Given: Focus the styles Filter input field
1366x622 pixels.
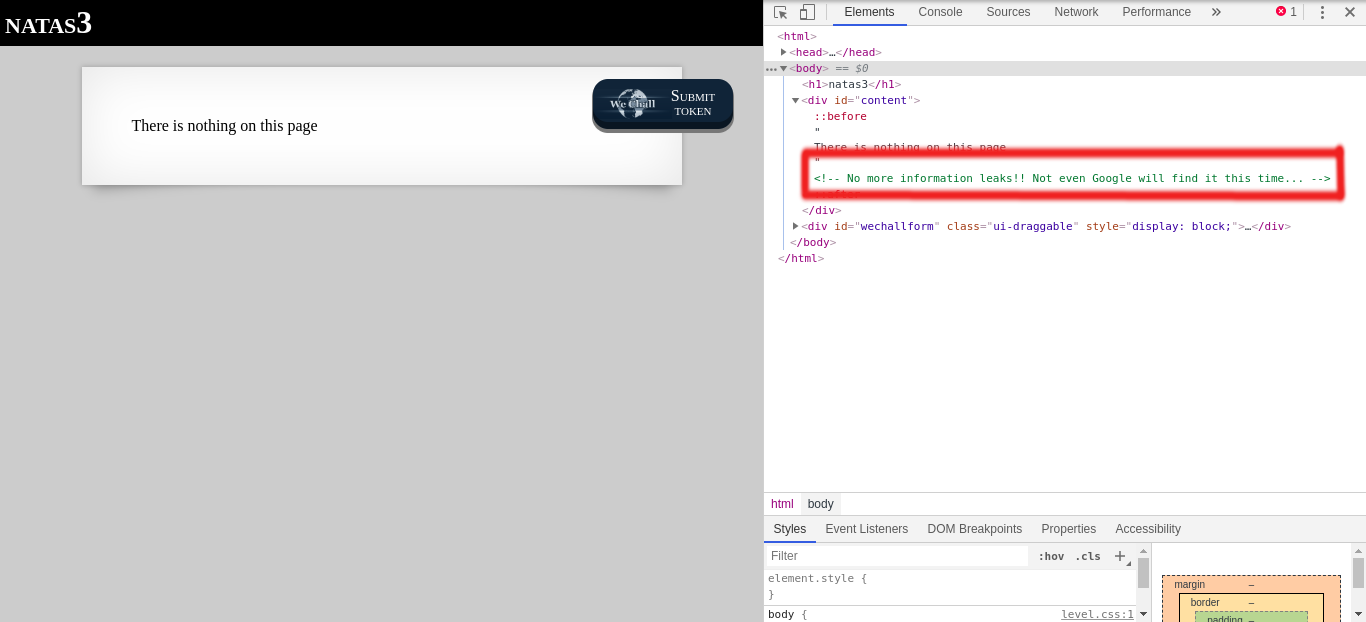Looking at the screenshot, I should tap(897, 556).
